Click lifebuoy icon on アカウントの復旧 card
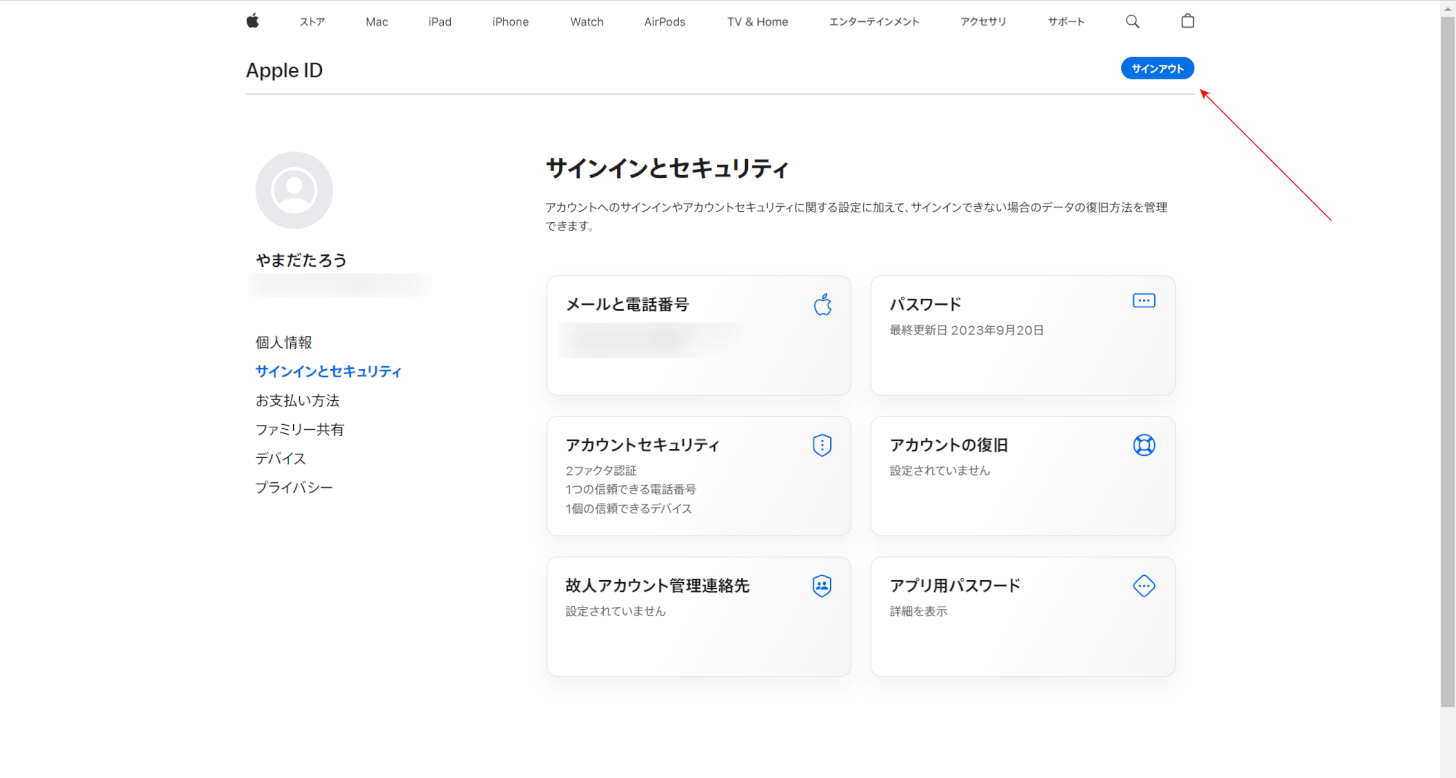 point(1144,445)
